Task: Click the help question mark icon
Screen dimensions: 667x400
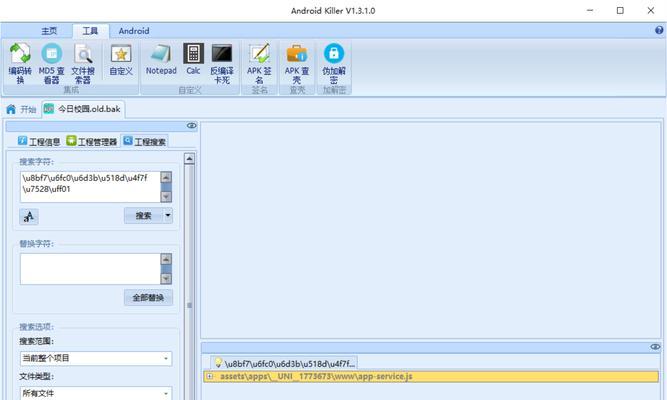Action: [x=659, y=30]
